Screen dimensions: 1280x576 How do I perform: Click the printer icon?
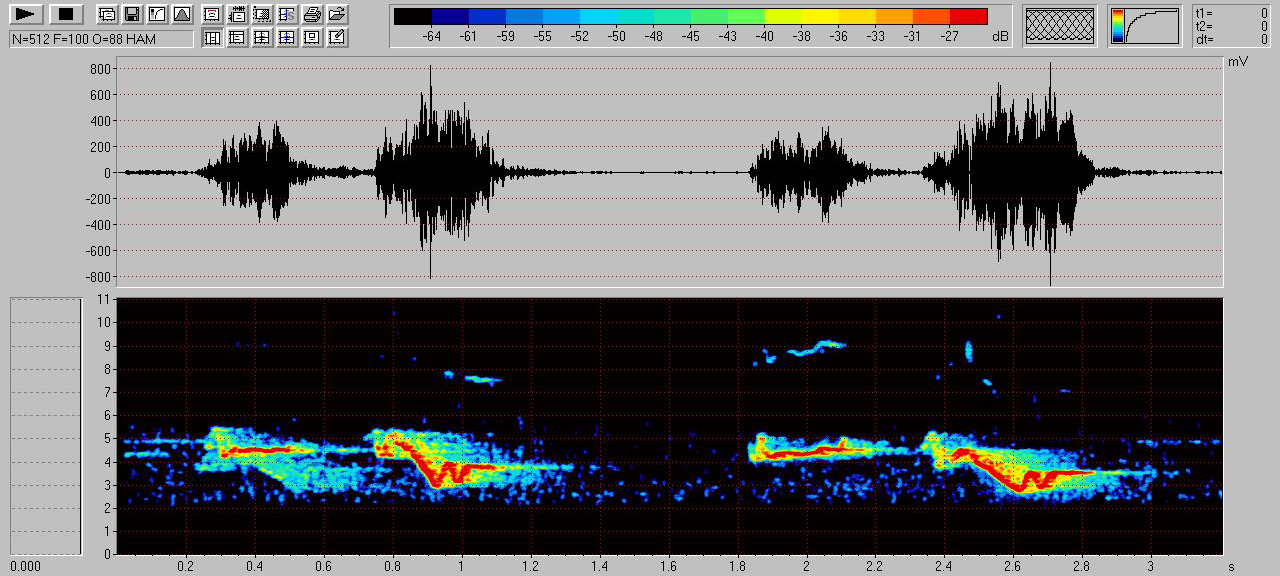(312, 14)
